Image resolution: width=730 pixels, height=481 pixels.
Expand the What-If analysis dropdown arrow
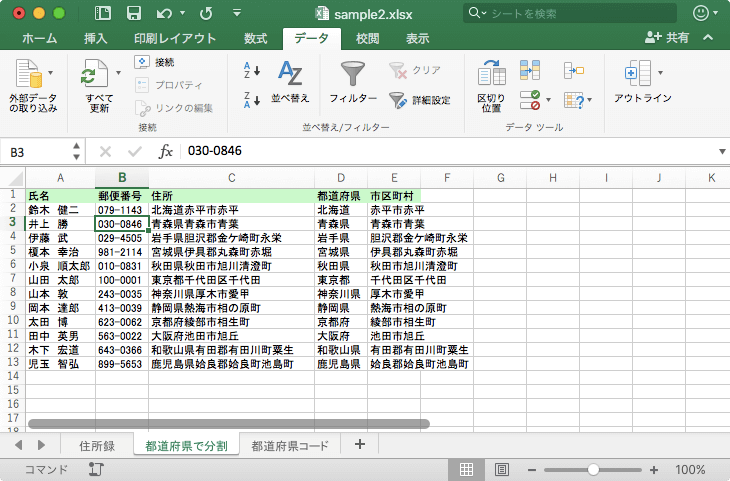click(590, 100)
